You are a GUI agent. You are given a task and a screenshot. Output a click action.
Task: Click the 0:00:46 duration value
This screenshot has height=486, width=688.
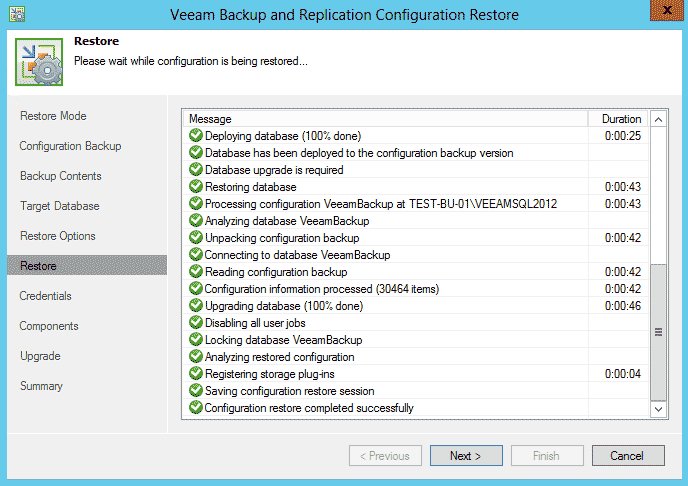(x=623, y=306)
